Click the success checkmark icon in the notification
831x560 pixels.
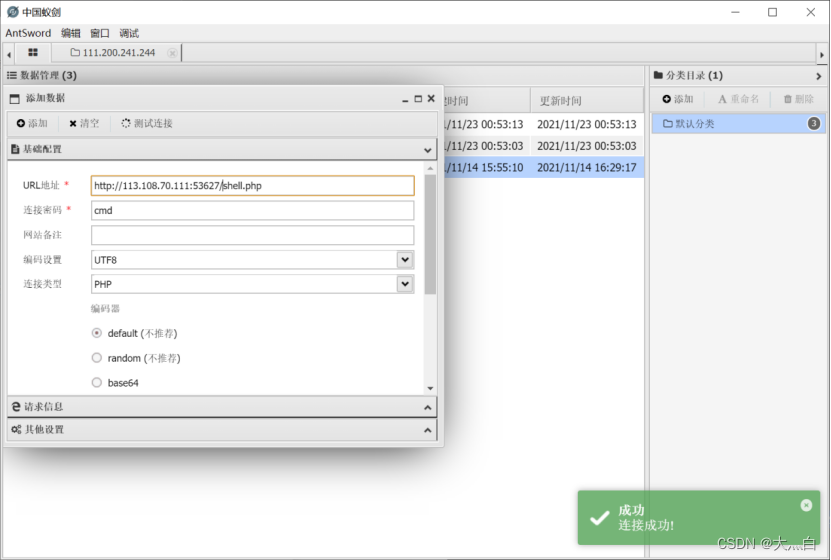click(599, 518)
